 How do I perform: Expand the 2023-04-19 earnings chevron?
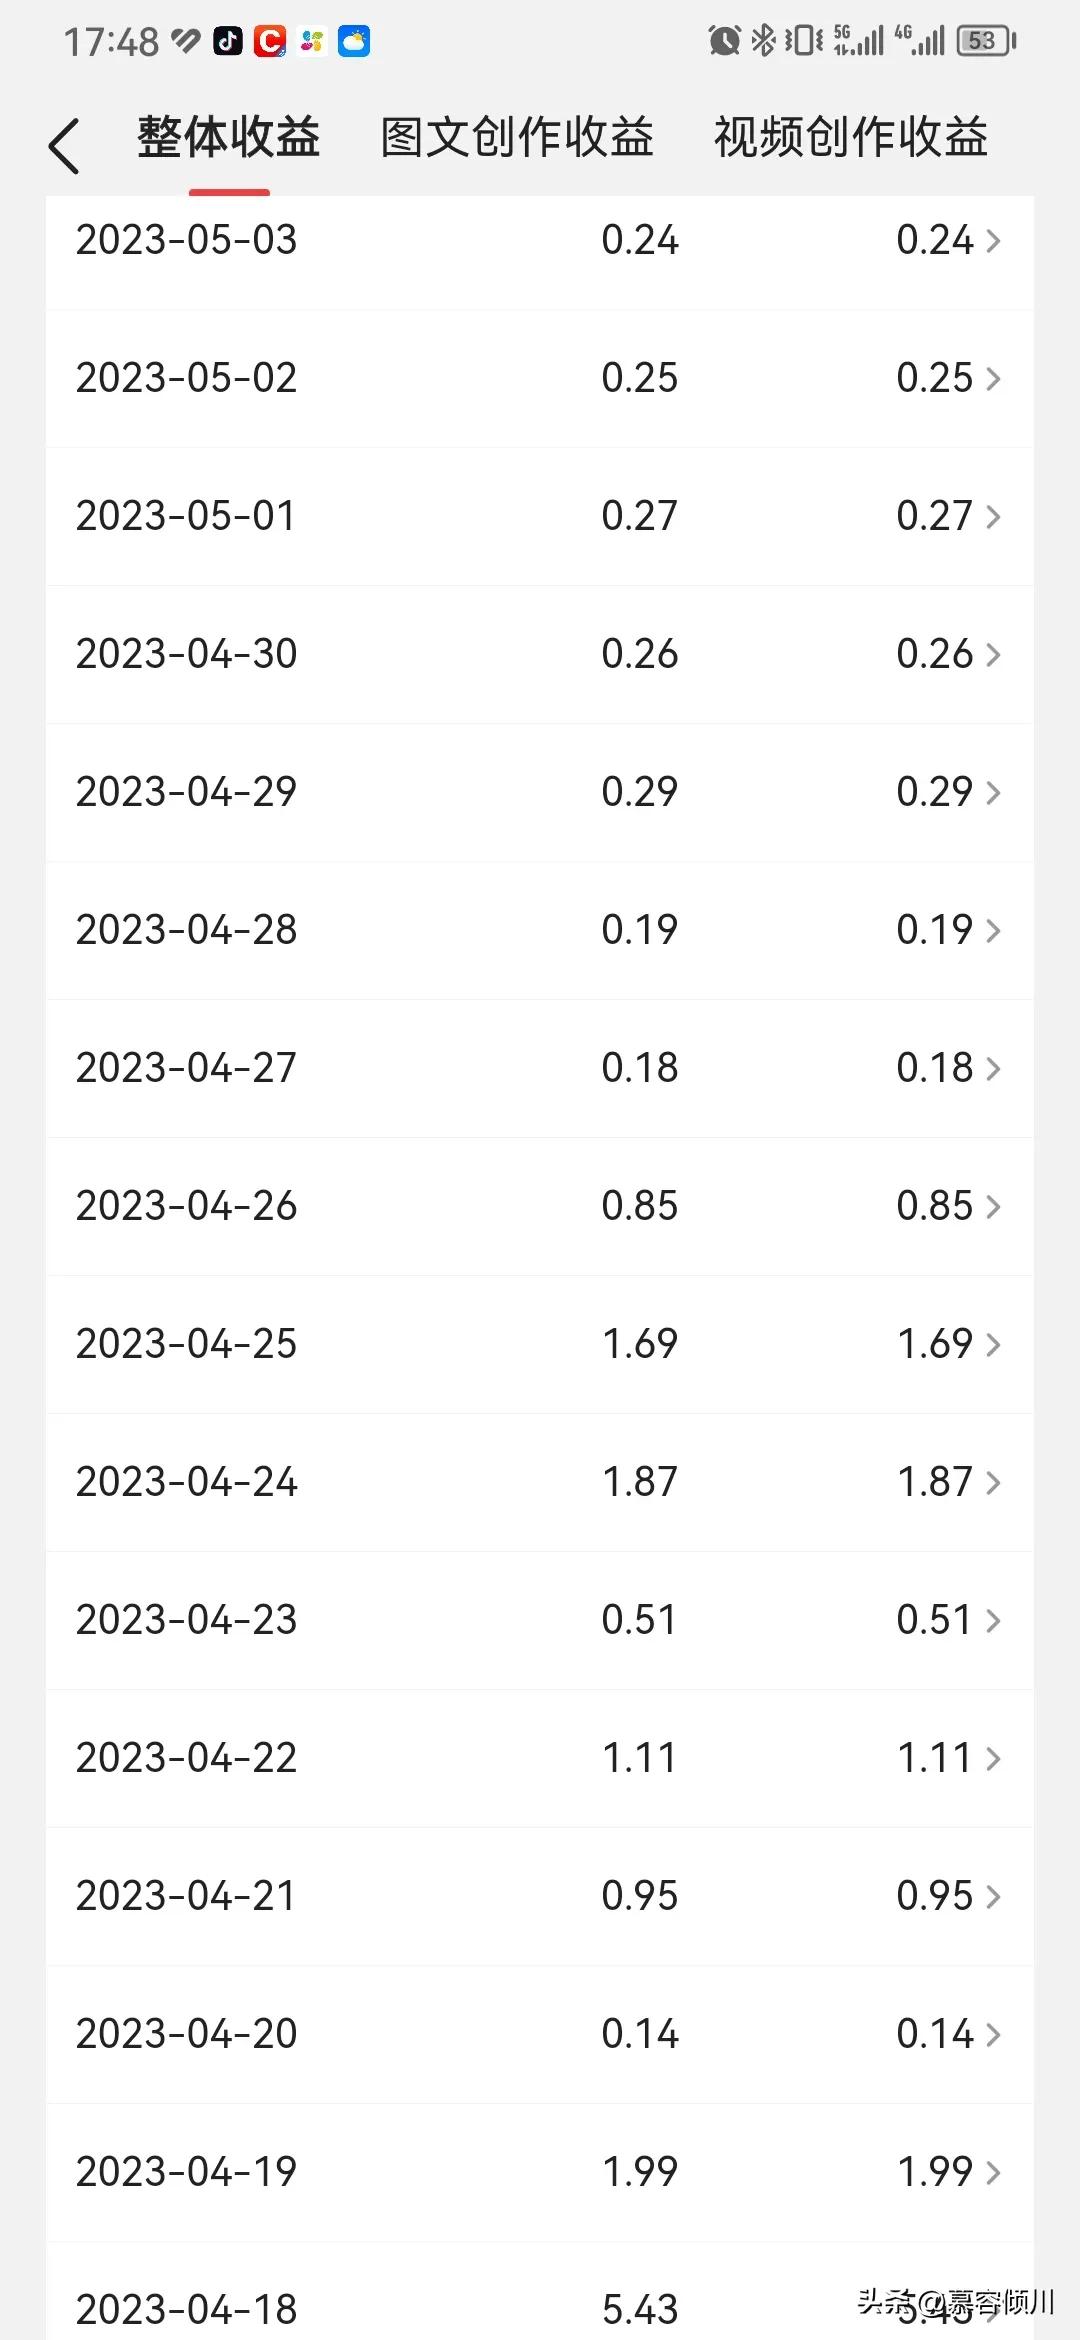click(x=993, y=2173)
